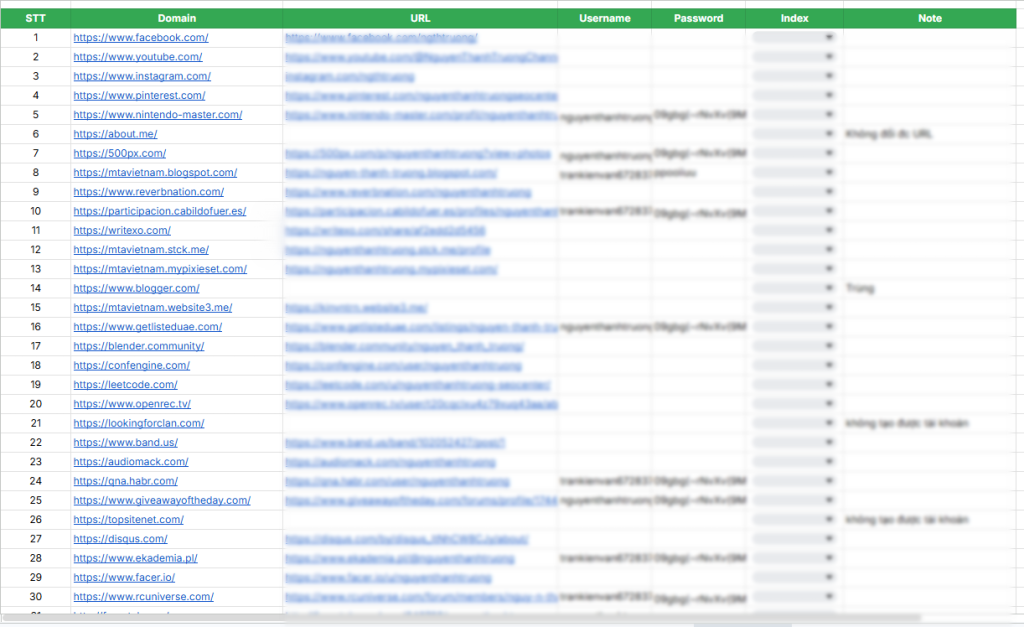The width and height of the screenshot is (1024, 627).
Task: Visit the https://www.band.us/ link
Action: (x=126, y=442)
